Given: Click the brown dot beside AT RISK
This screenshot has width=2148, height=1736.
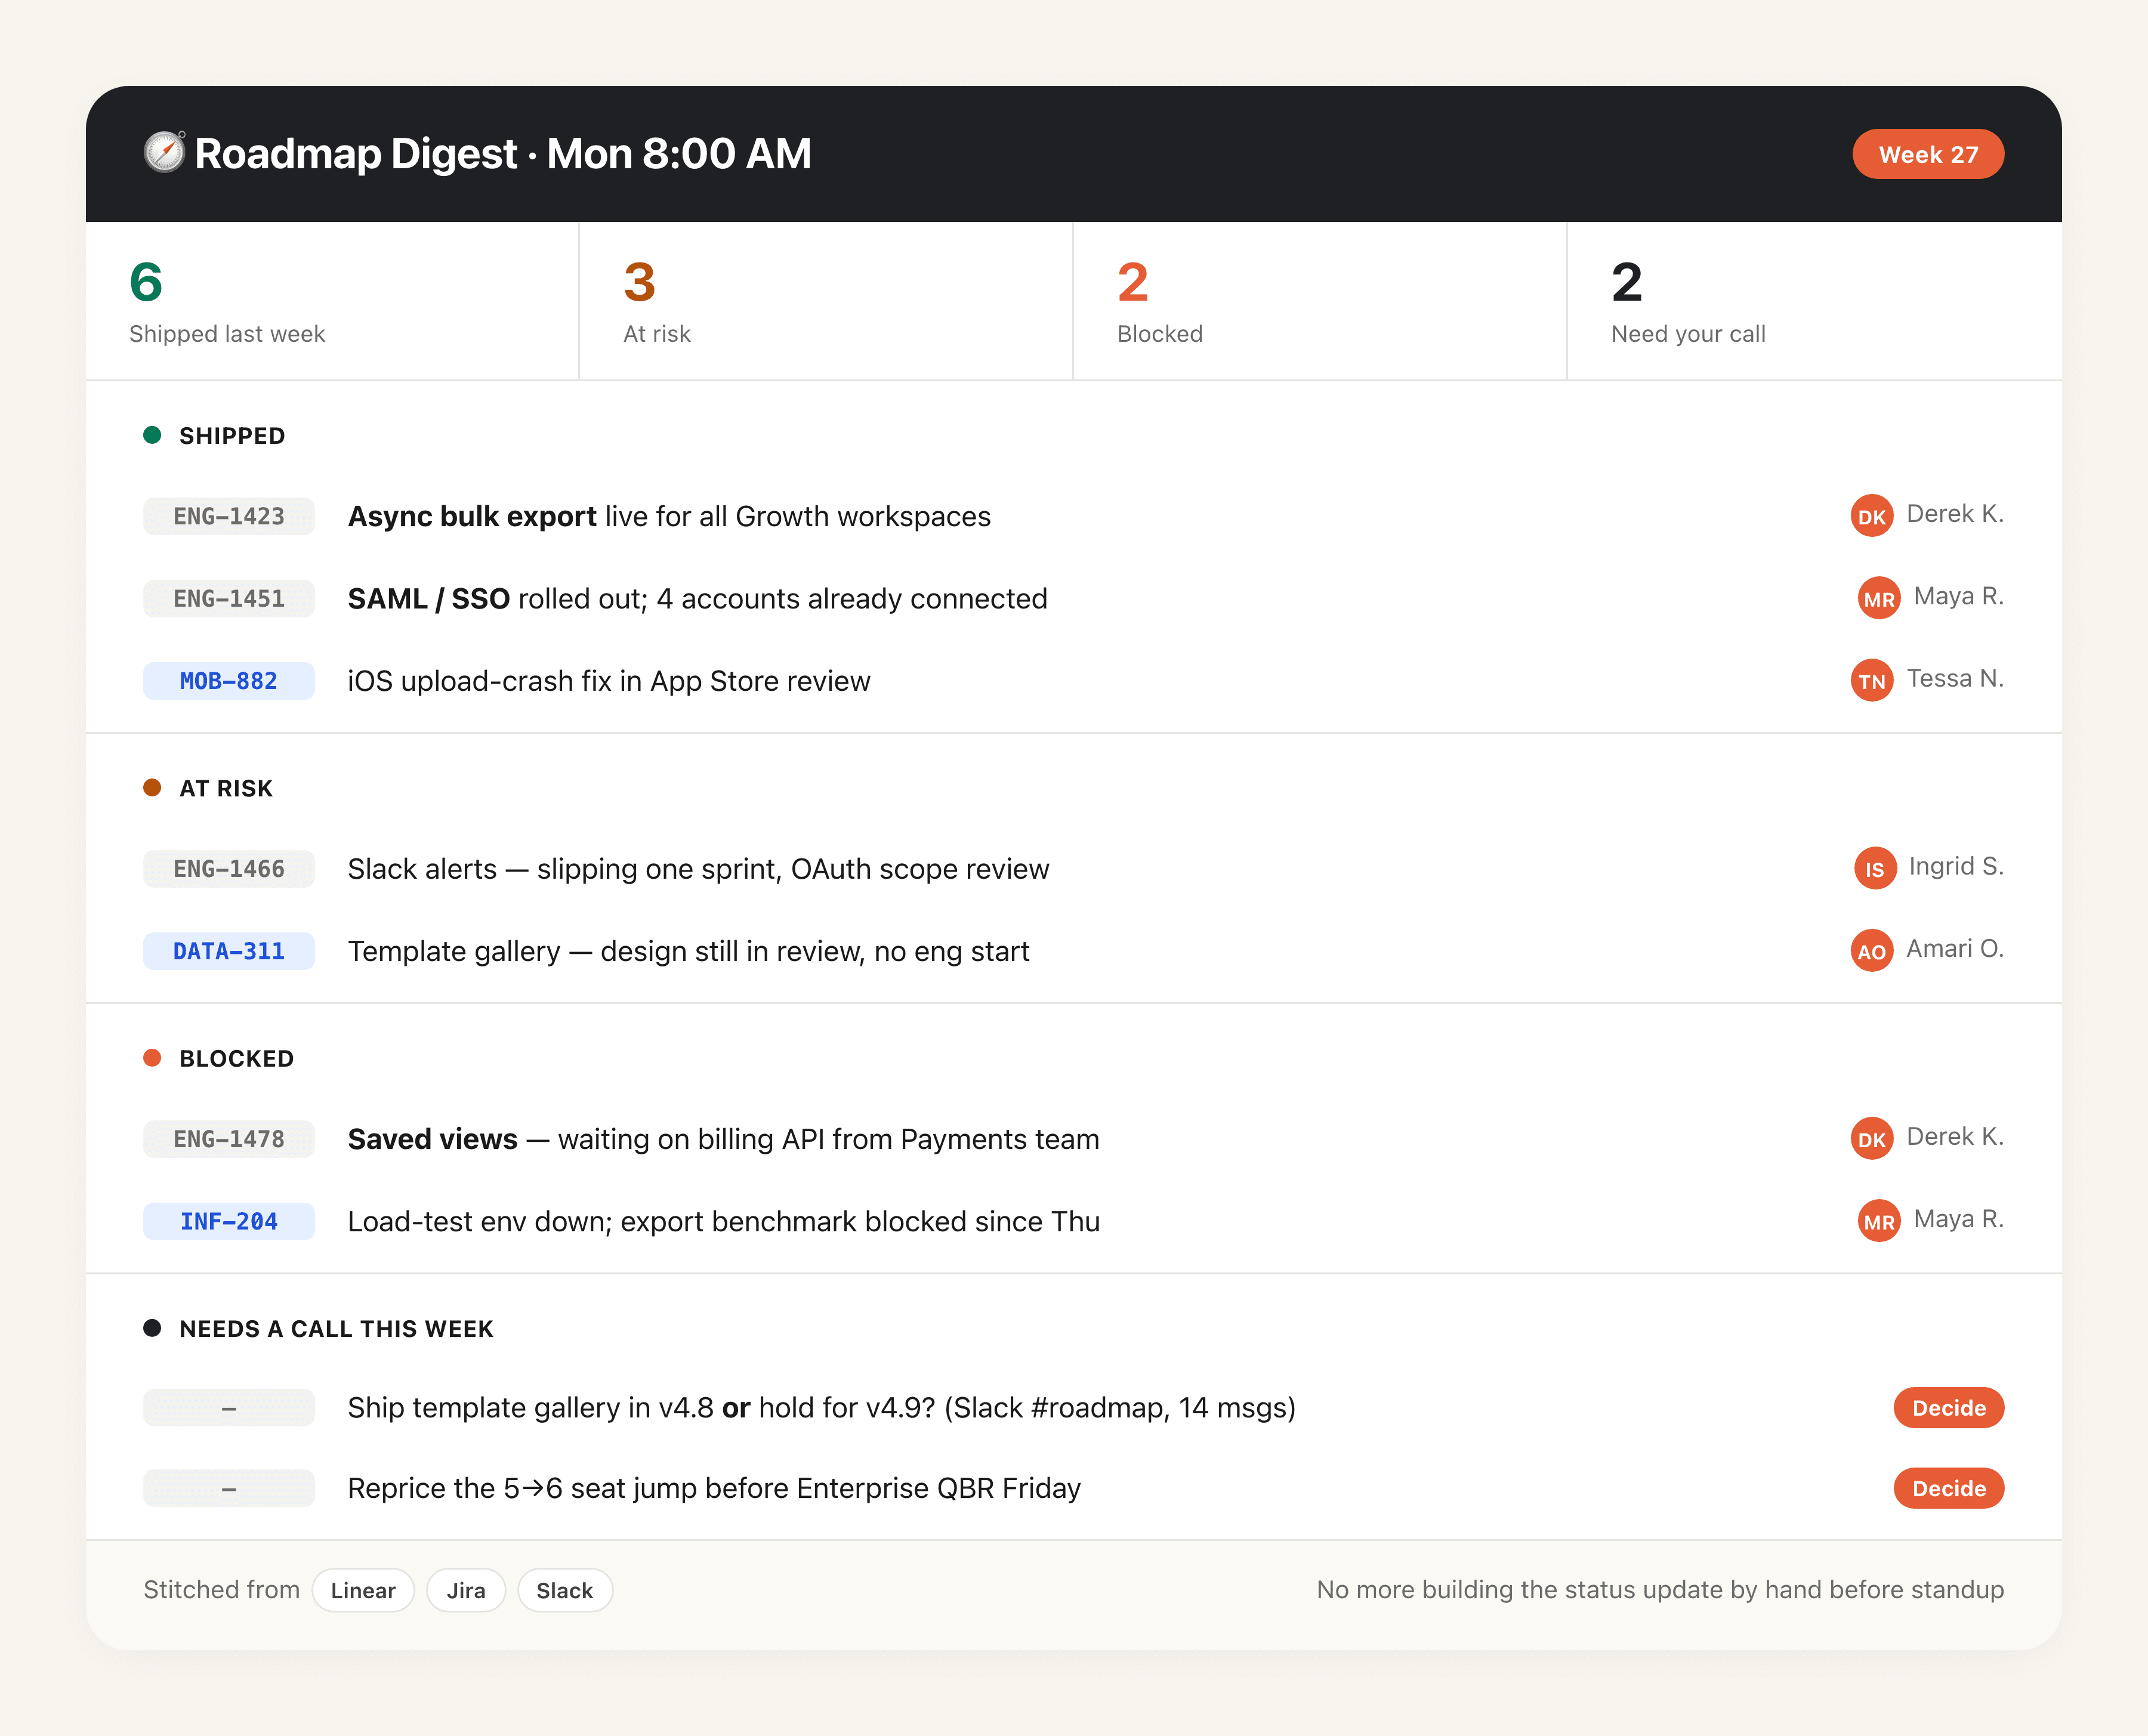Looking at the screenshot, I should tap(152, 788).
